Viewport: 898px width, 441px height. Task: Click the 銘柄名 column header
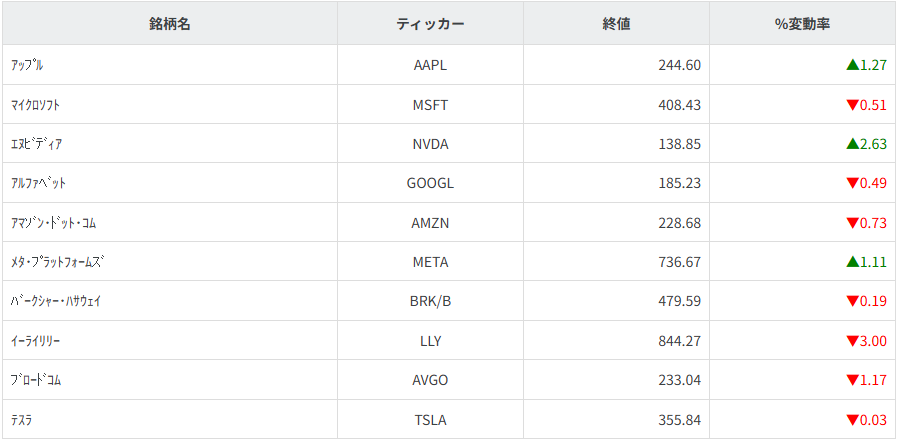pos(170,24)
